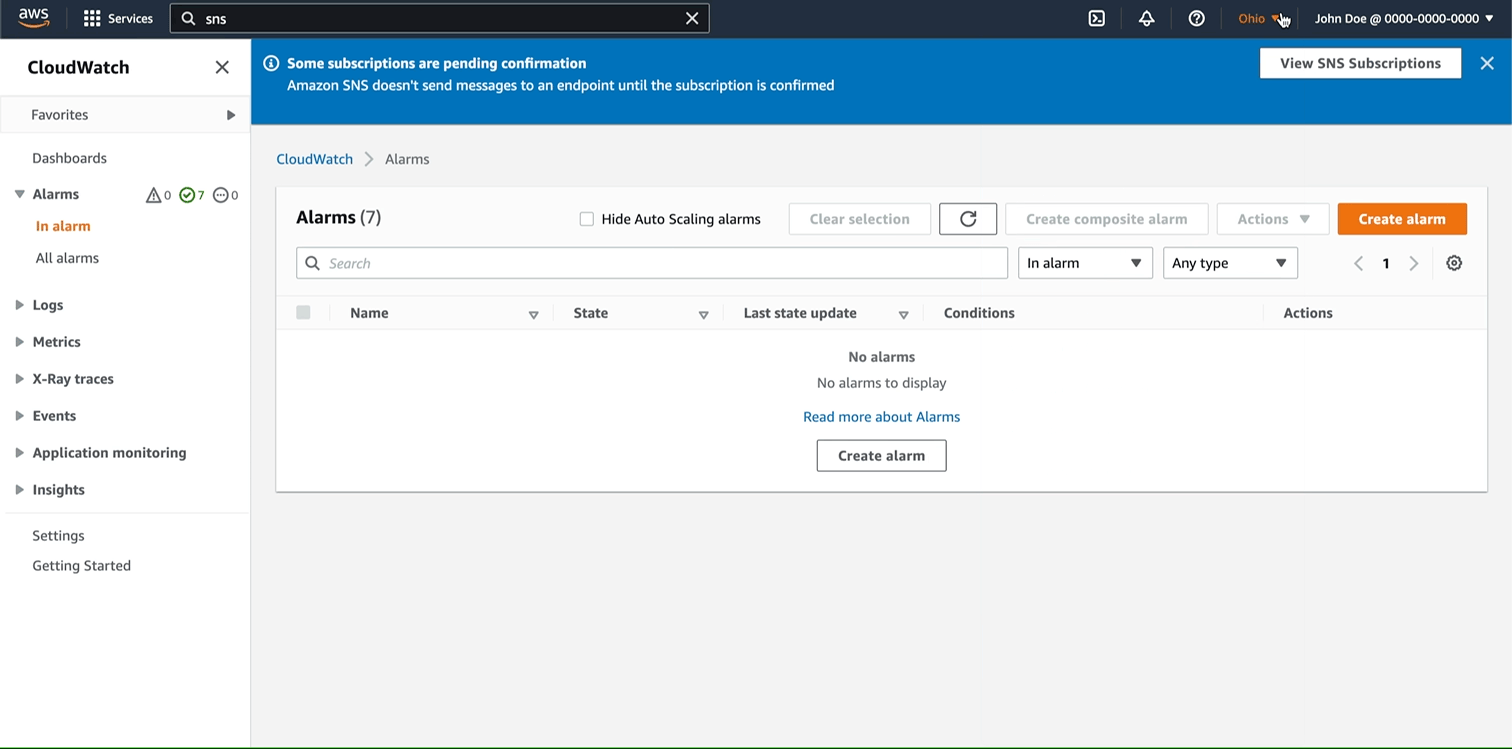Open the Services app grid icon

pos(91,18)
